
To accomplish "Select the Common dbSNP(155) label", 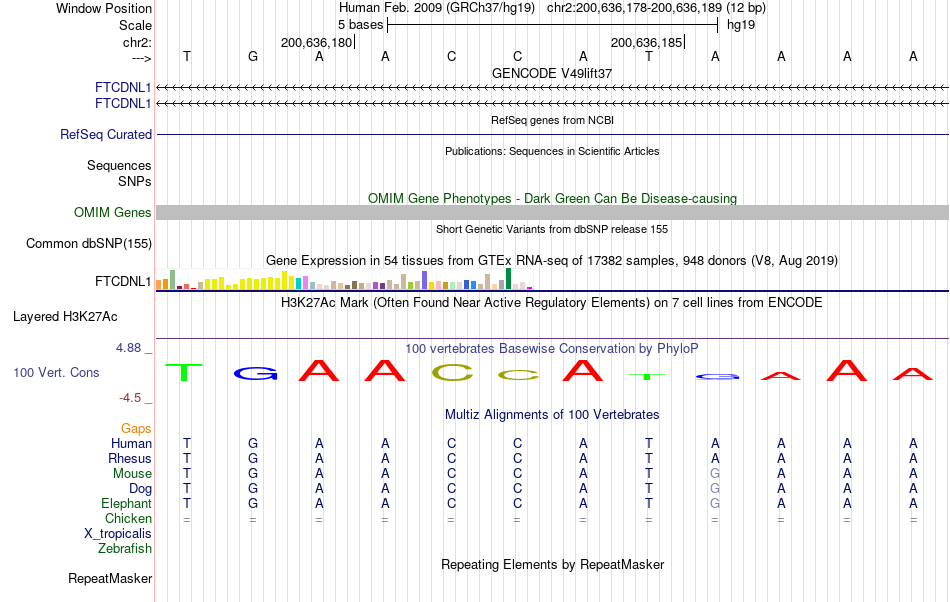I will pyautogui.click(x=88, y=243).
